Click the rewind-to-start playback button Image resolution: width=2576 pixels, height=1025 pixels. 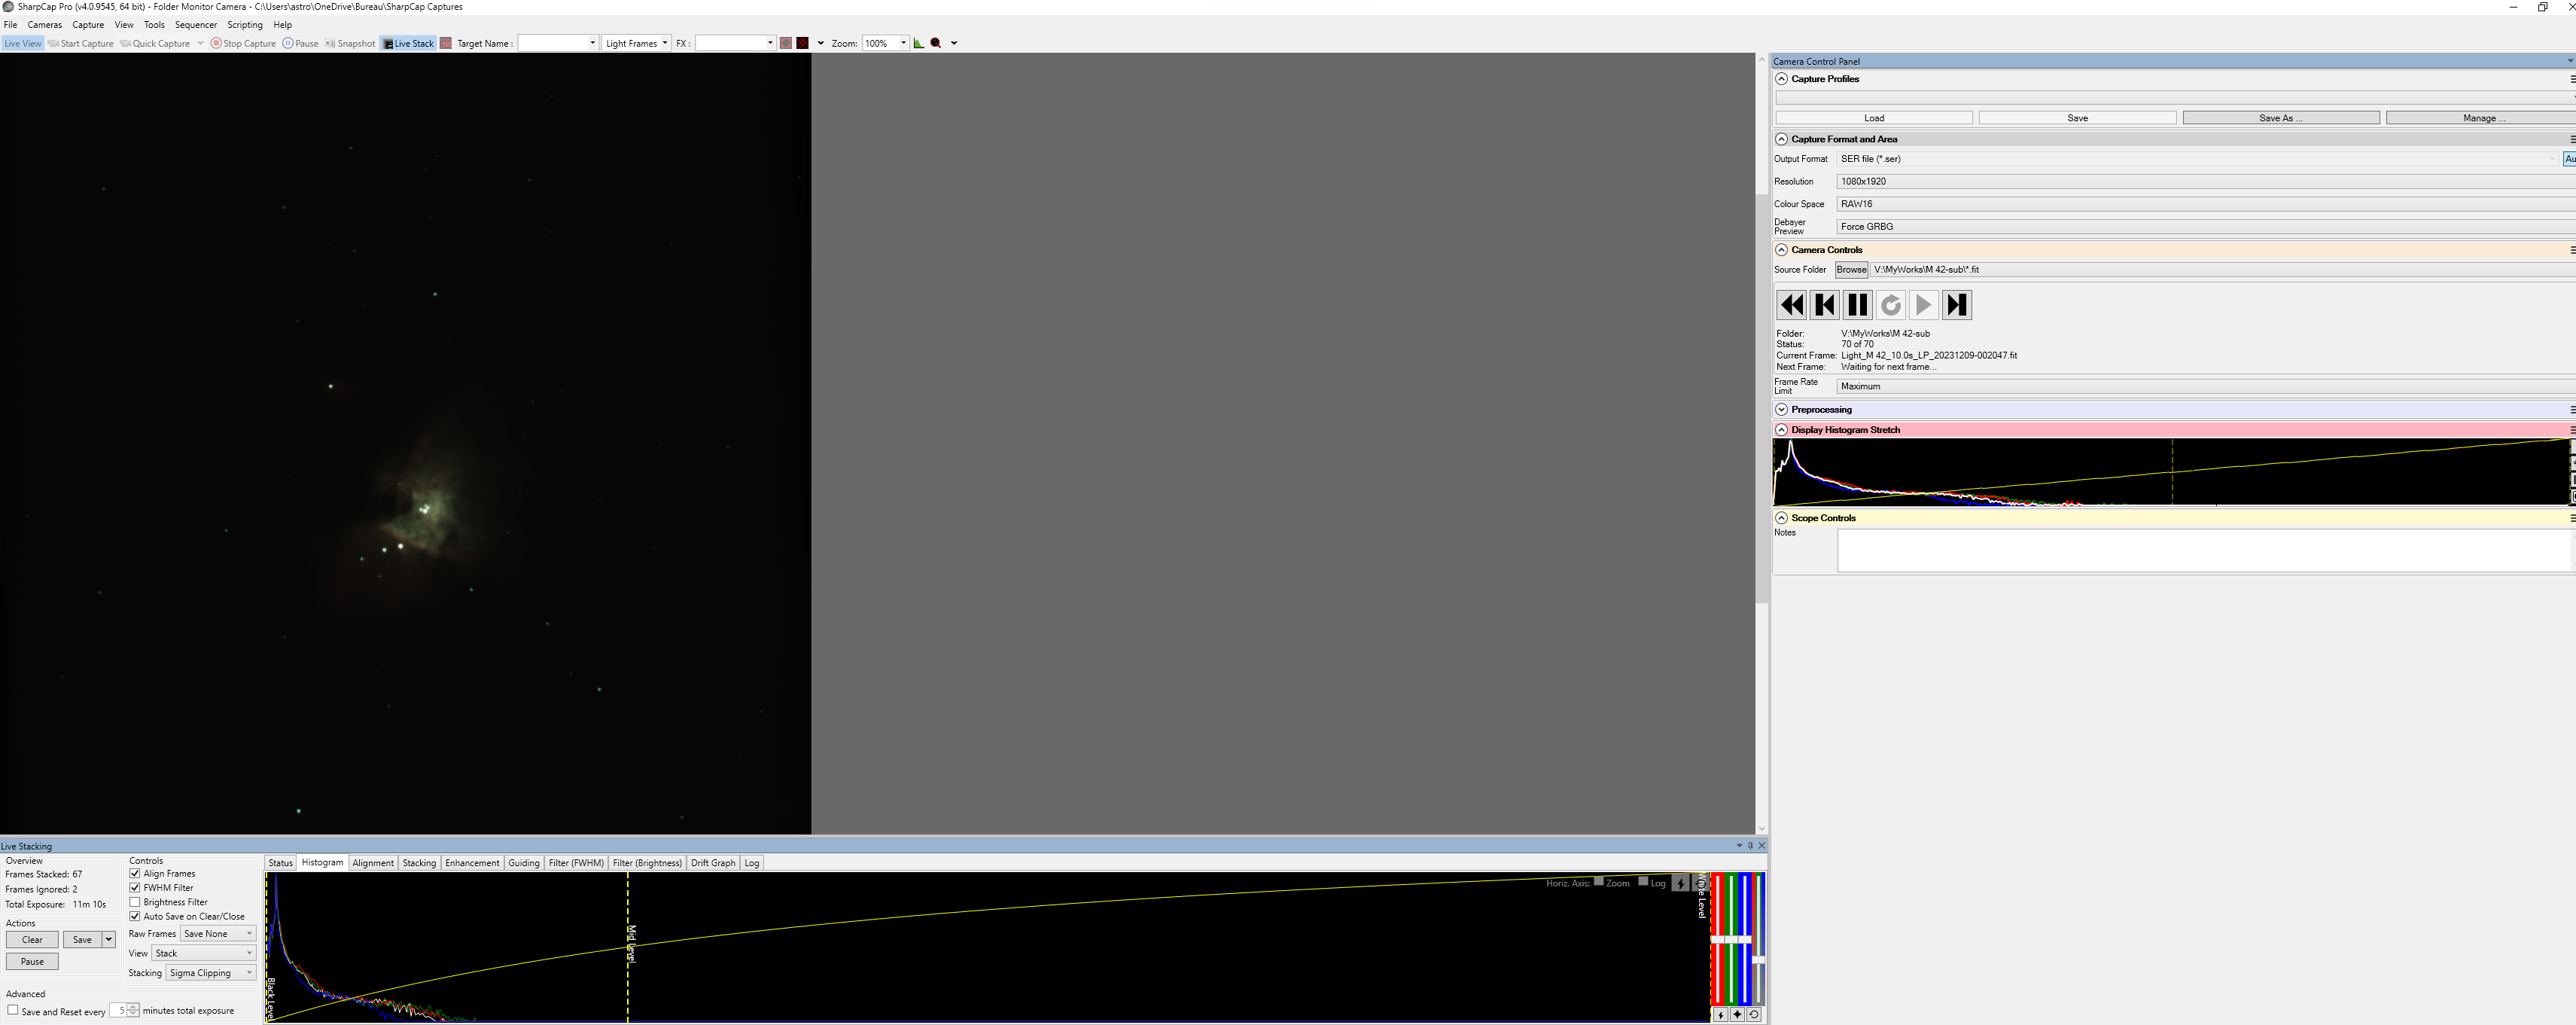click(1791, 305)
